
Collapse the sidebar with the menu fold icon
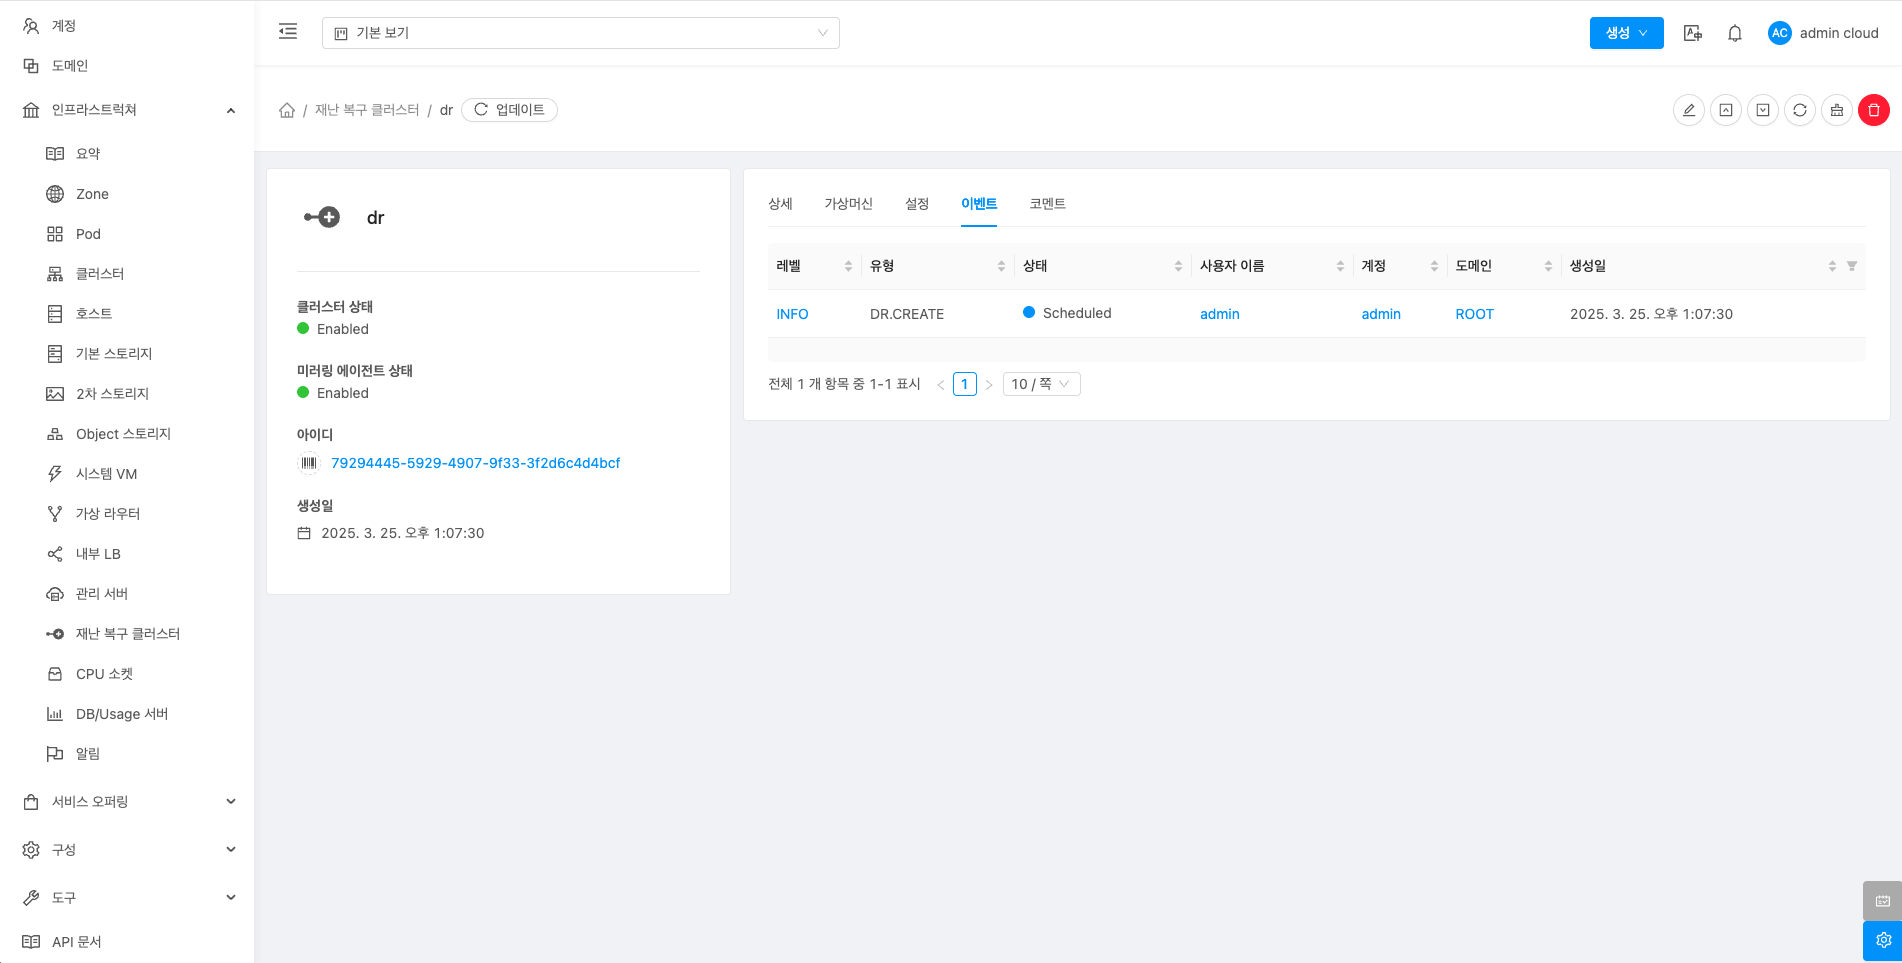pyautogui.click(x=288, y=32)
